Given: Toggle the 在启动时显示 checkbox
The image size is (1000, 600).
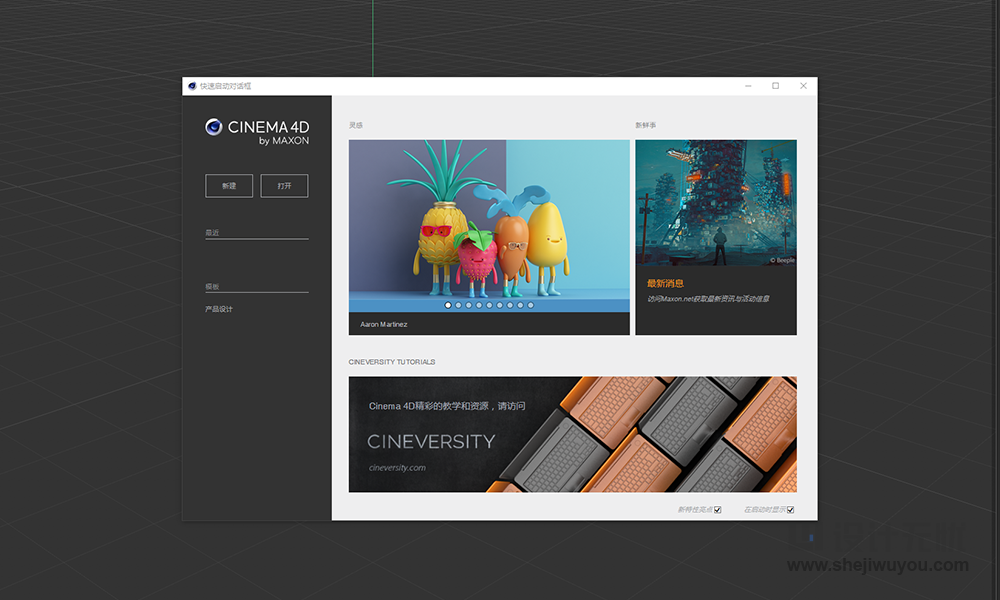Looking at the screenshot, I should click(790, 509).
